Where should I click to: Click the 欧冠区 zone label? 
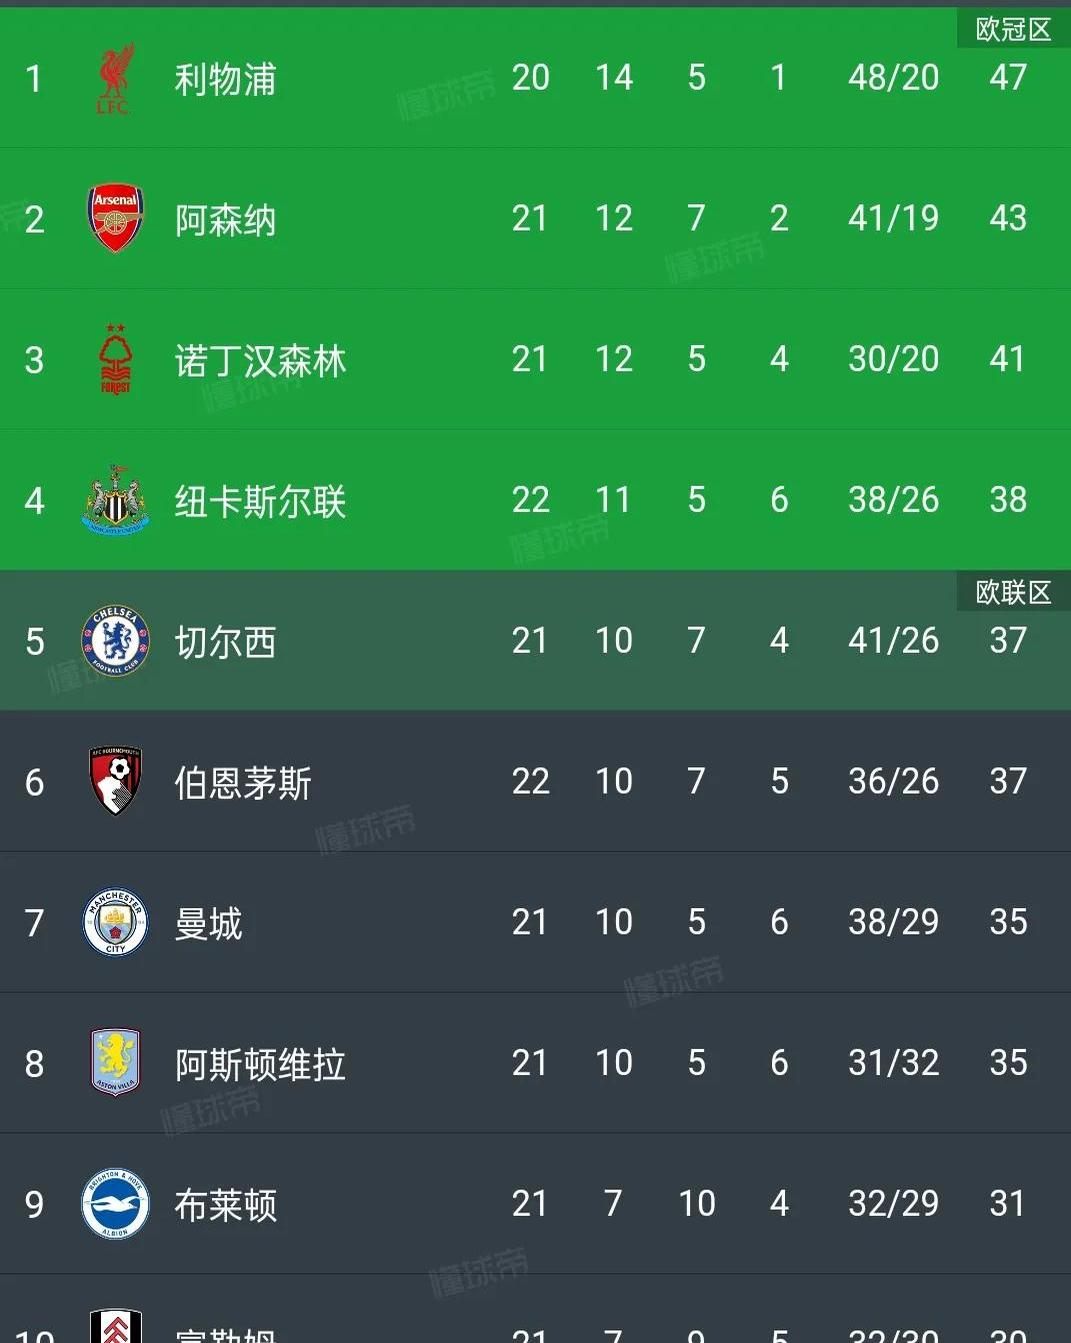(x=1013, y=29)
